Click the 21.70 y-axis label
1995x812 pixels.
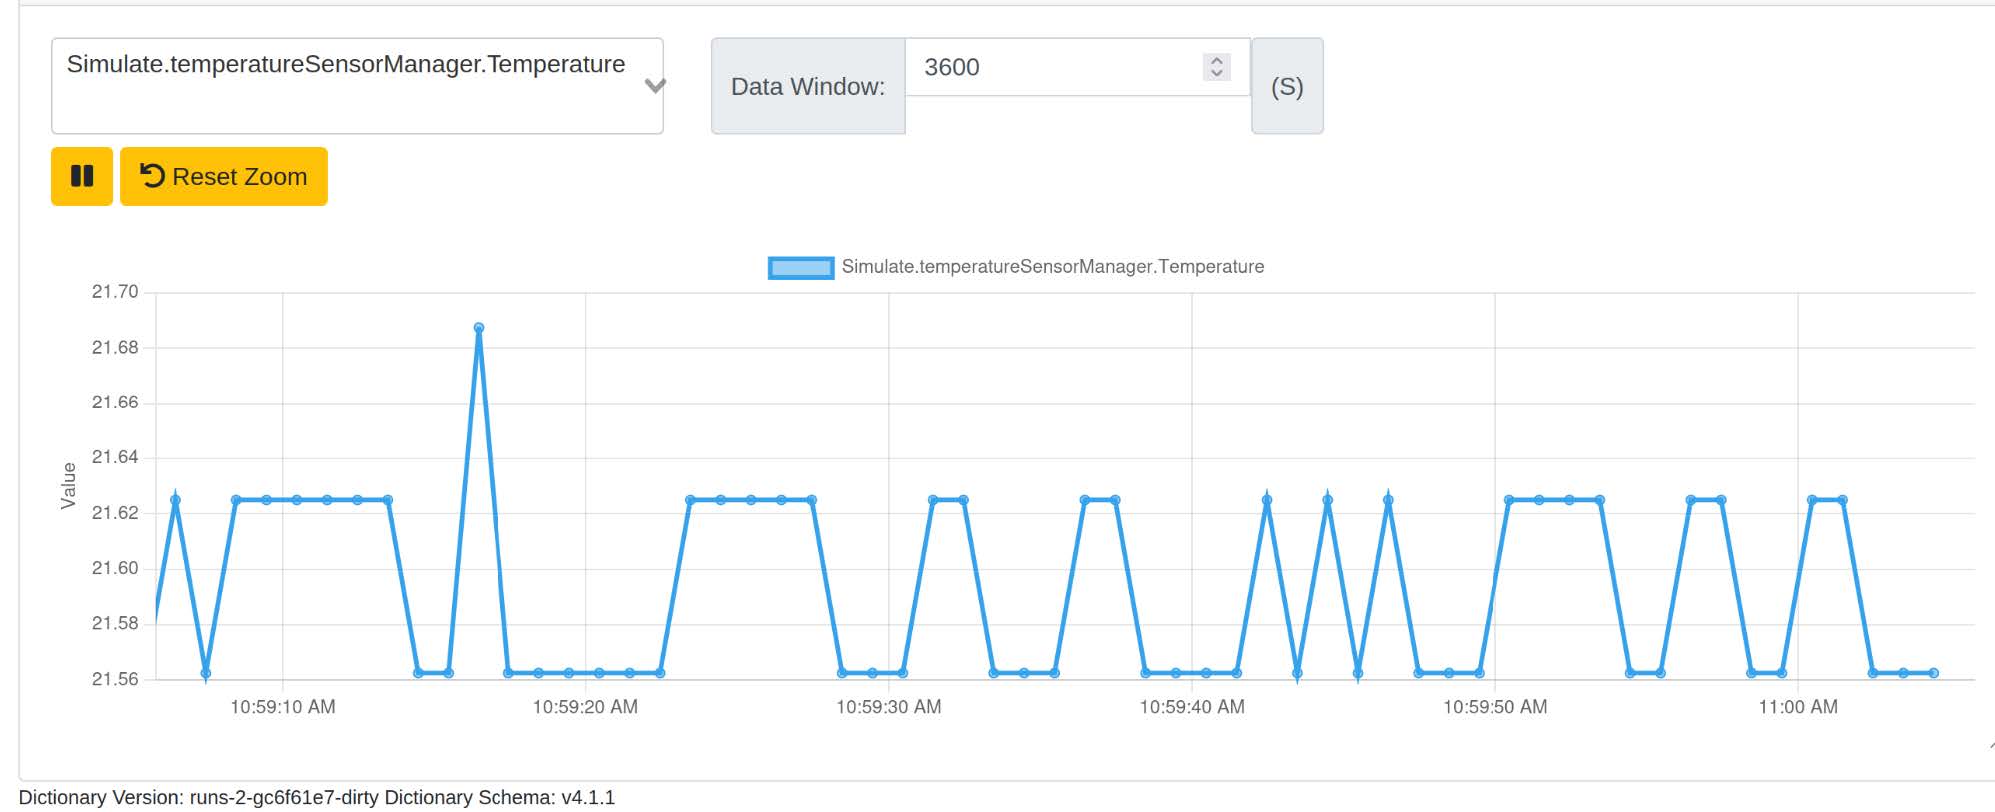tap(115, 292)
